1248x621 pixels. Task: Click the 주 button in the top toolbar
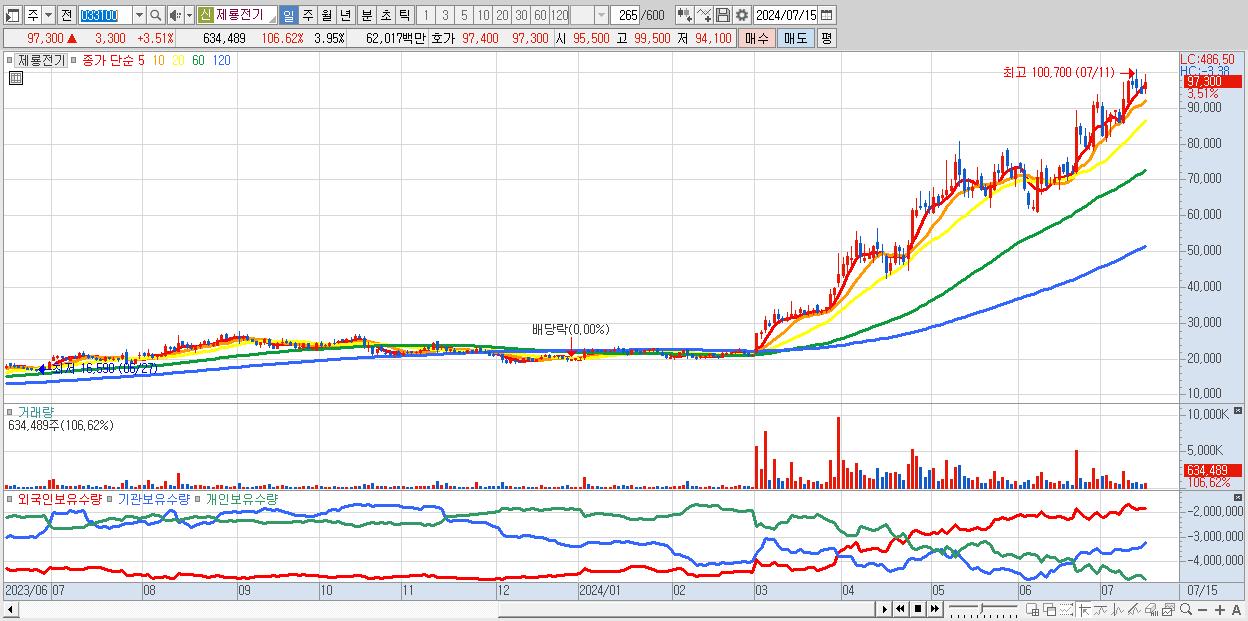click(33, 15)
